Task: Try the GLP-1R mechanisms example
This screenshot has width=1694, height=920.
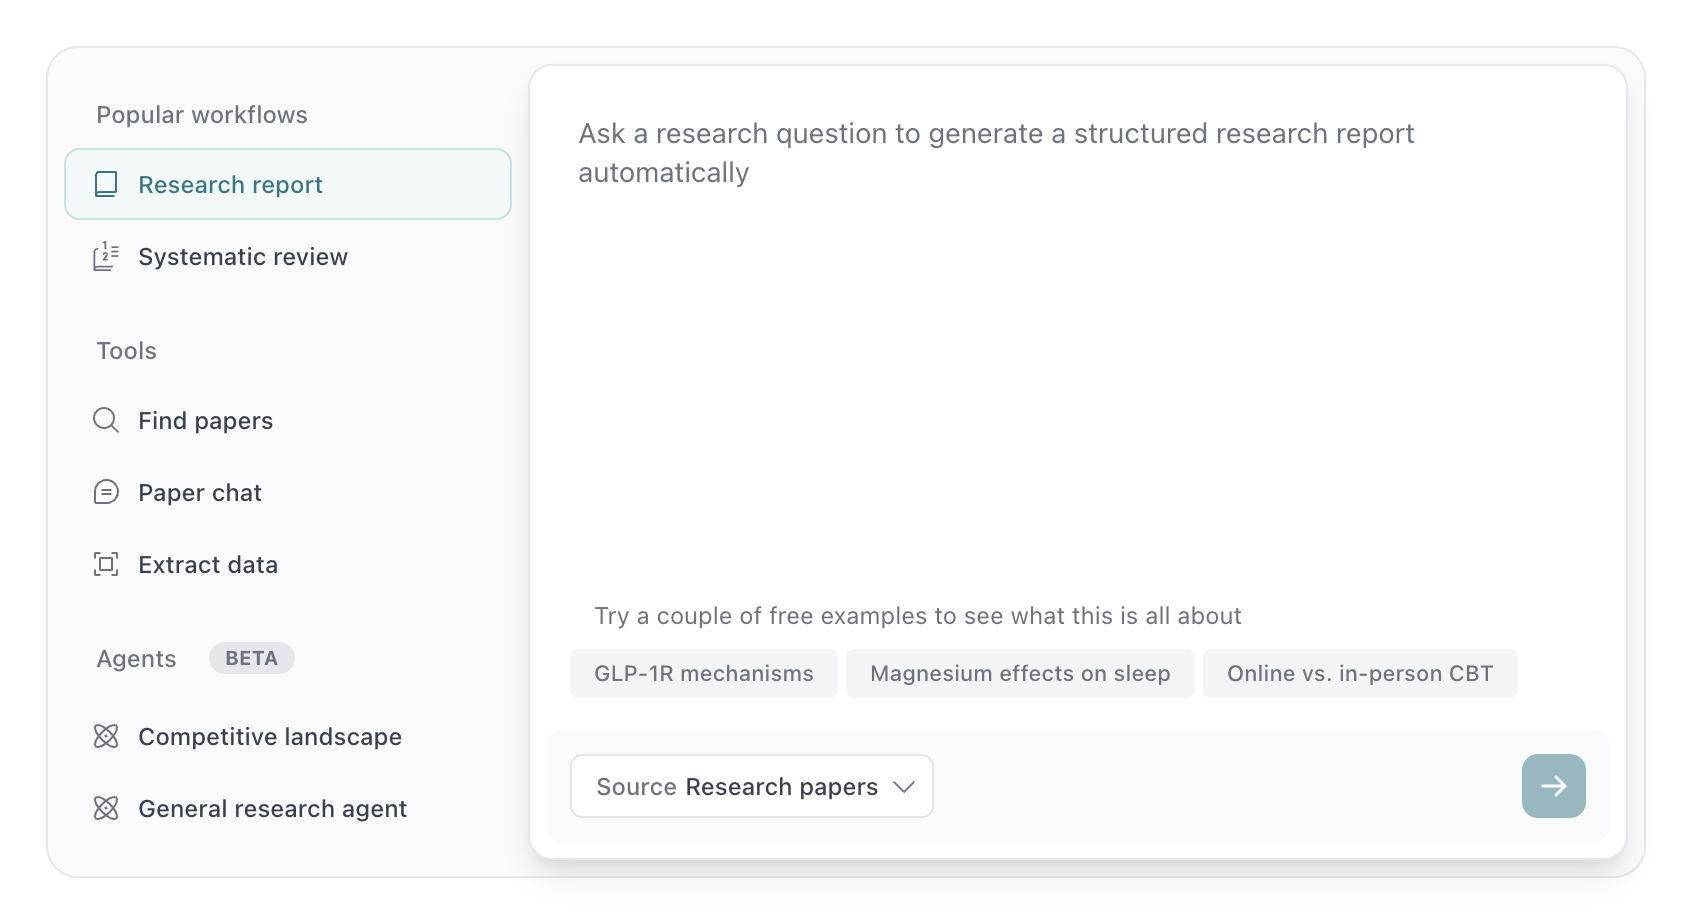Action: [x=704, y=674]
